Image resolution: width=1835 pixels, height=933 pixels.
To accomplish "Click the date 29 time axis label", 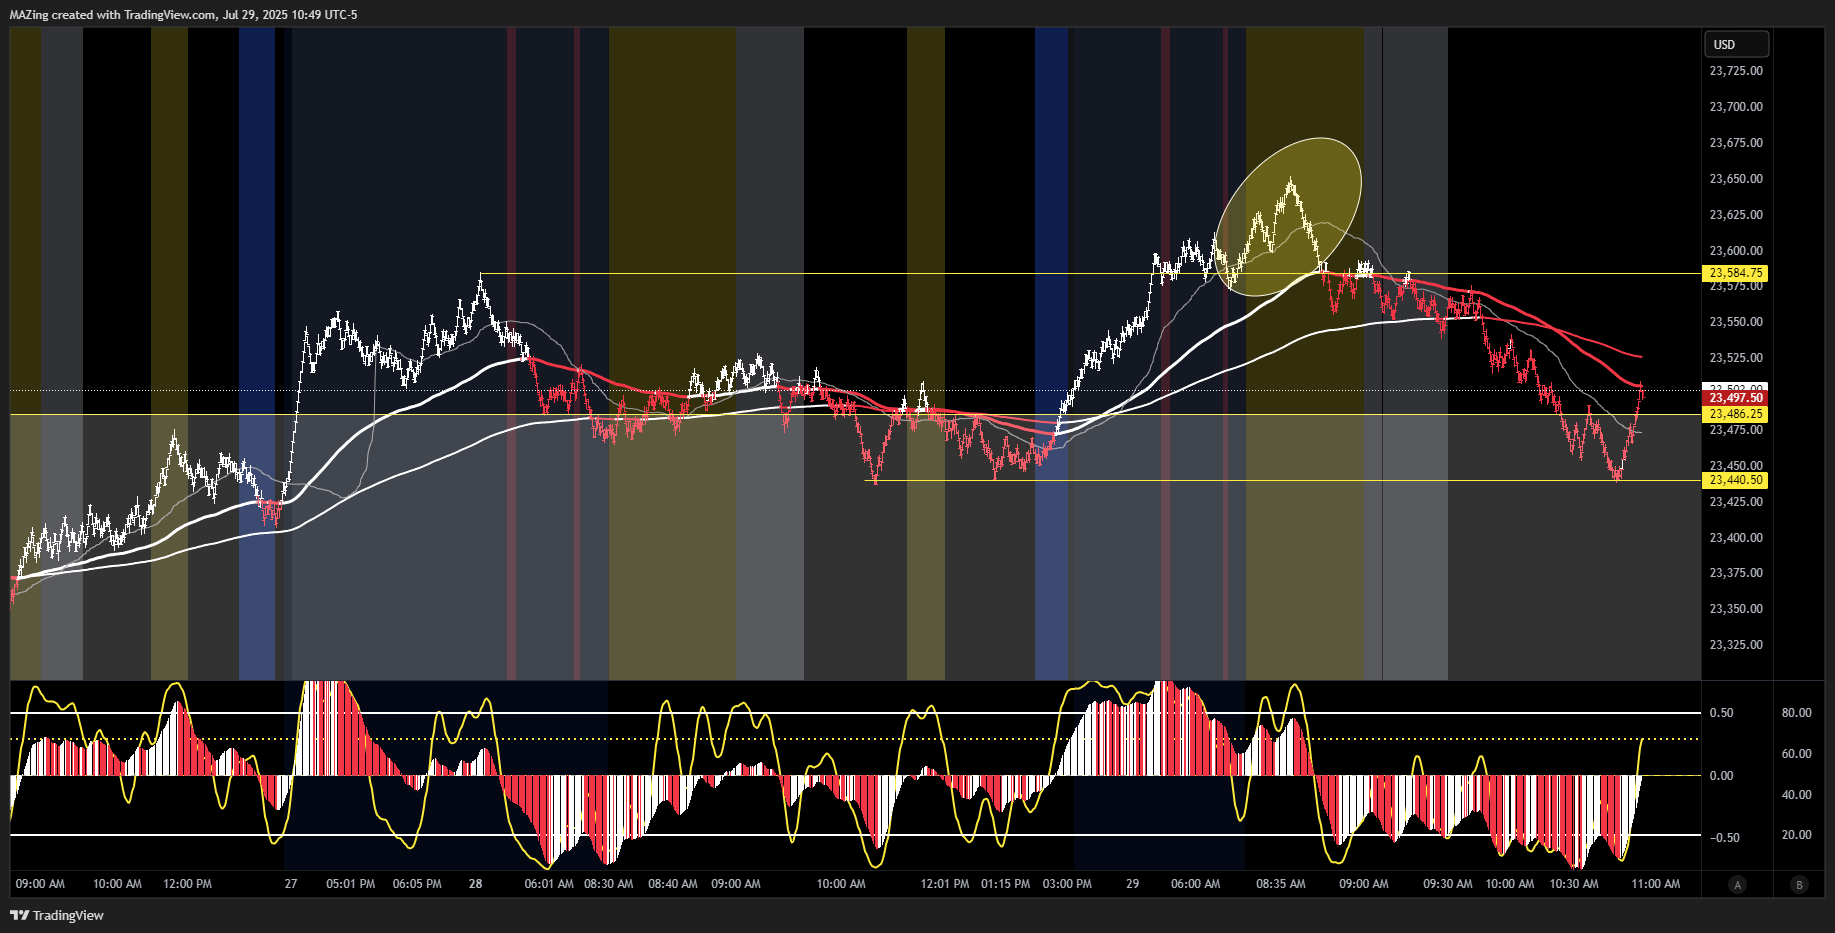I will pyautogui.click(x=1132, y=884).
